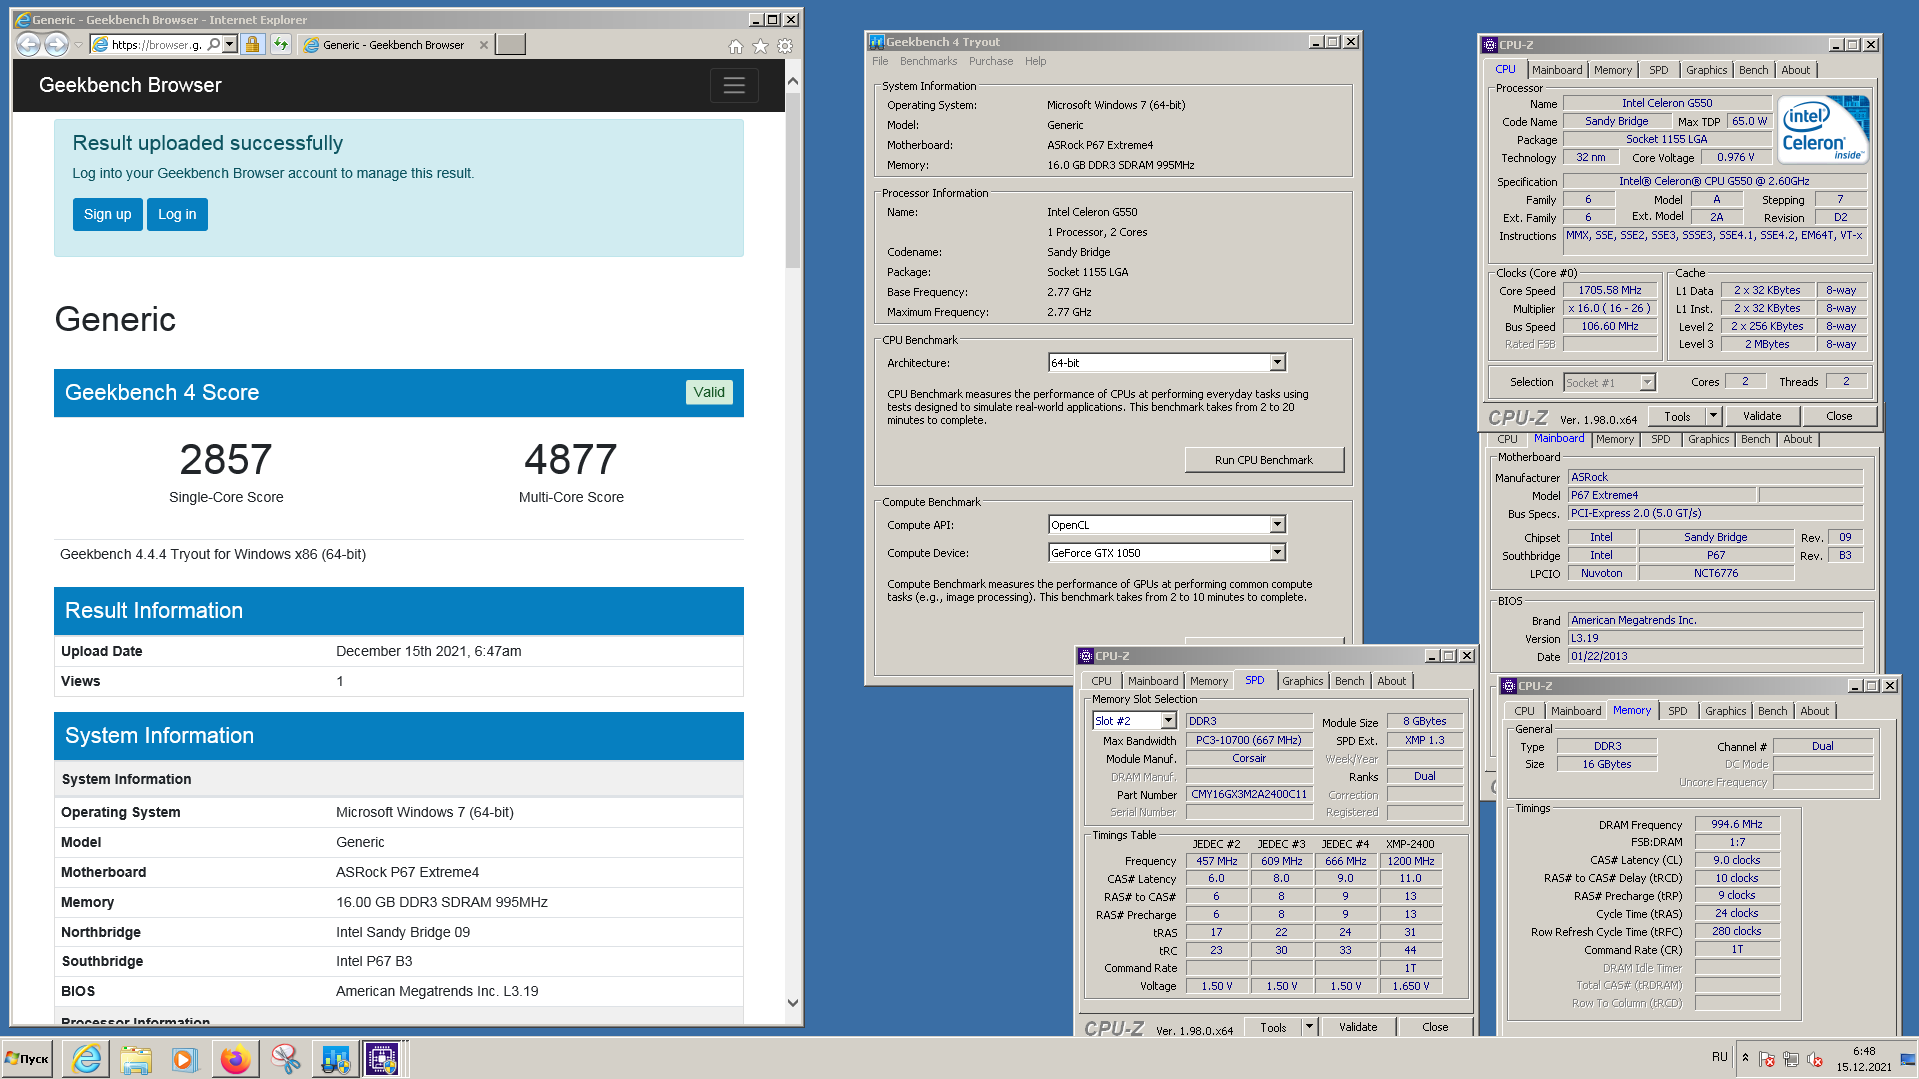
Task: Show hidden tray icons chevron
Action: [1745, 1058]
